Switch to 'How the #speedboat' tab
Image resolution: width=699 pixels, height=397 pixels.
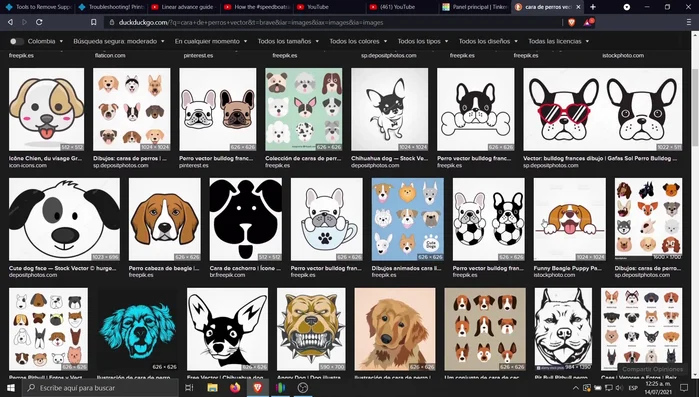pyautogui.click(x=255, y=7)
